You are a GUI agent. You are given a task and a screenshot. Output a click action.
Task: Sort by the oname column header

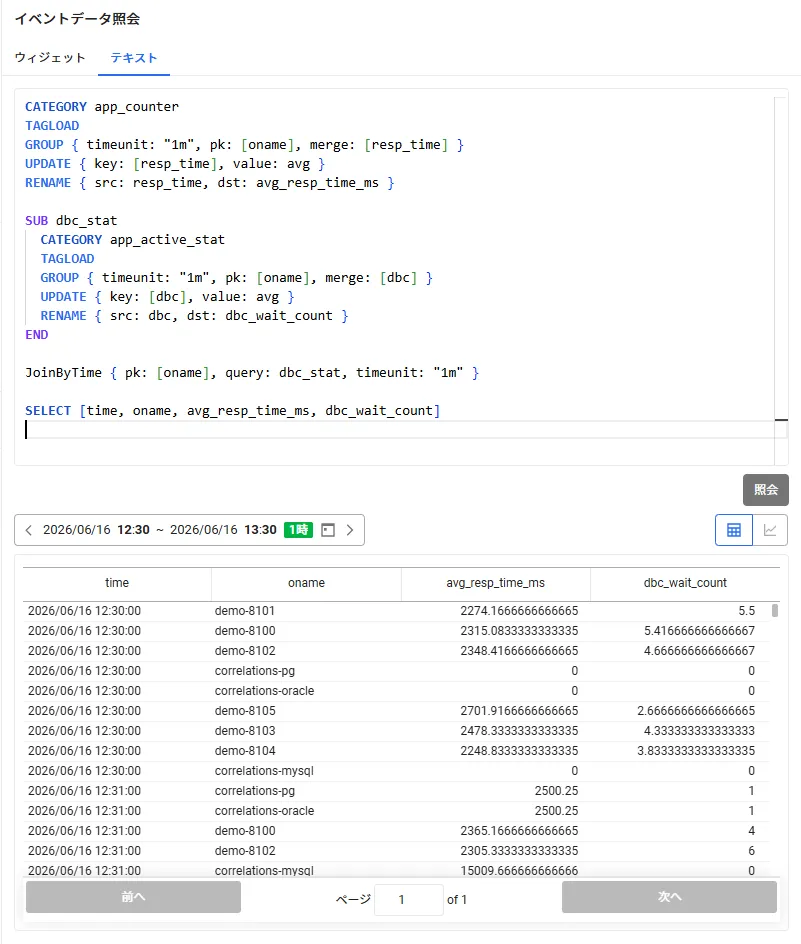[306, 583]
